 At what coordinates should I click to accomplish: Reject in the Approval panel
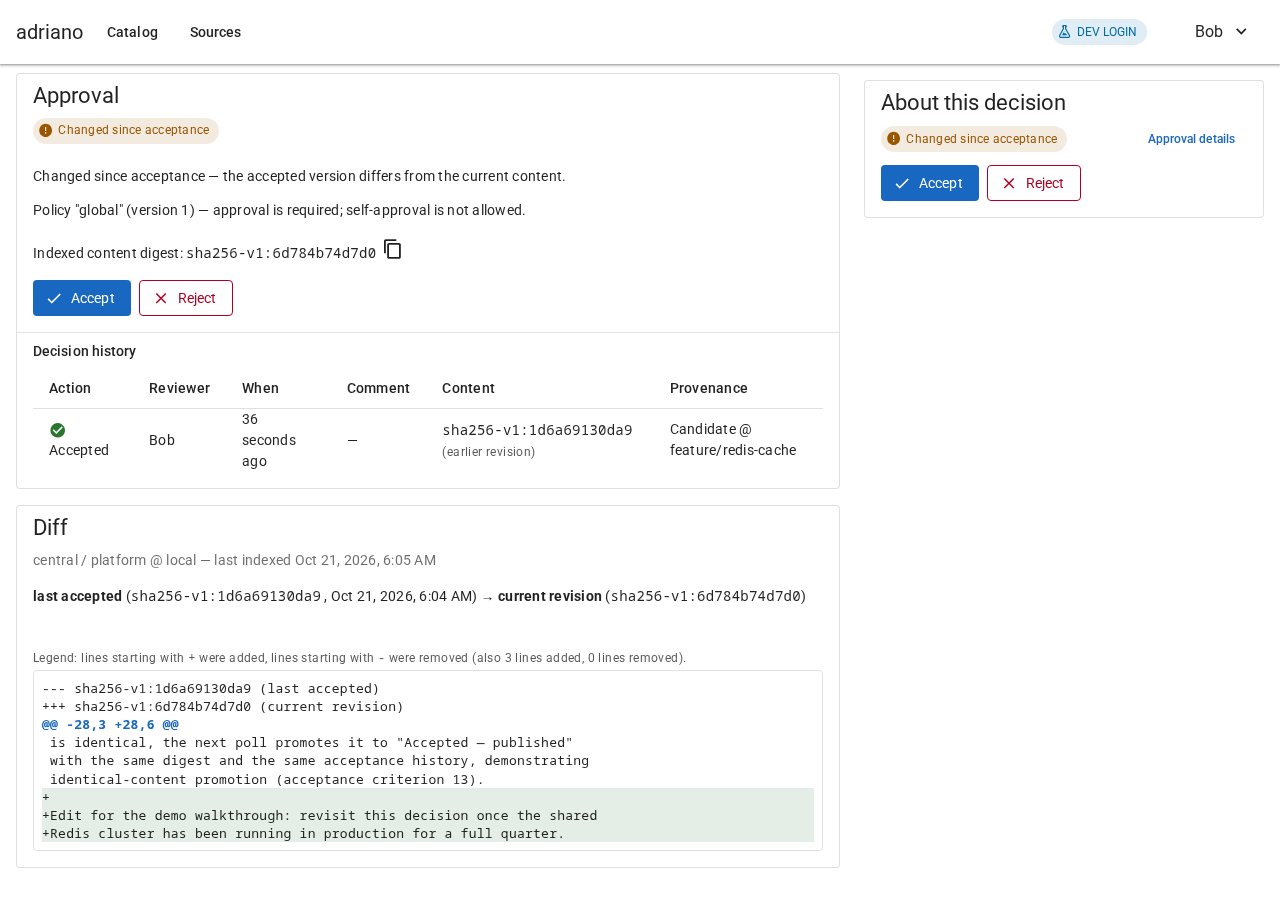186,298
